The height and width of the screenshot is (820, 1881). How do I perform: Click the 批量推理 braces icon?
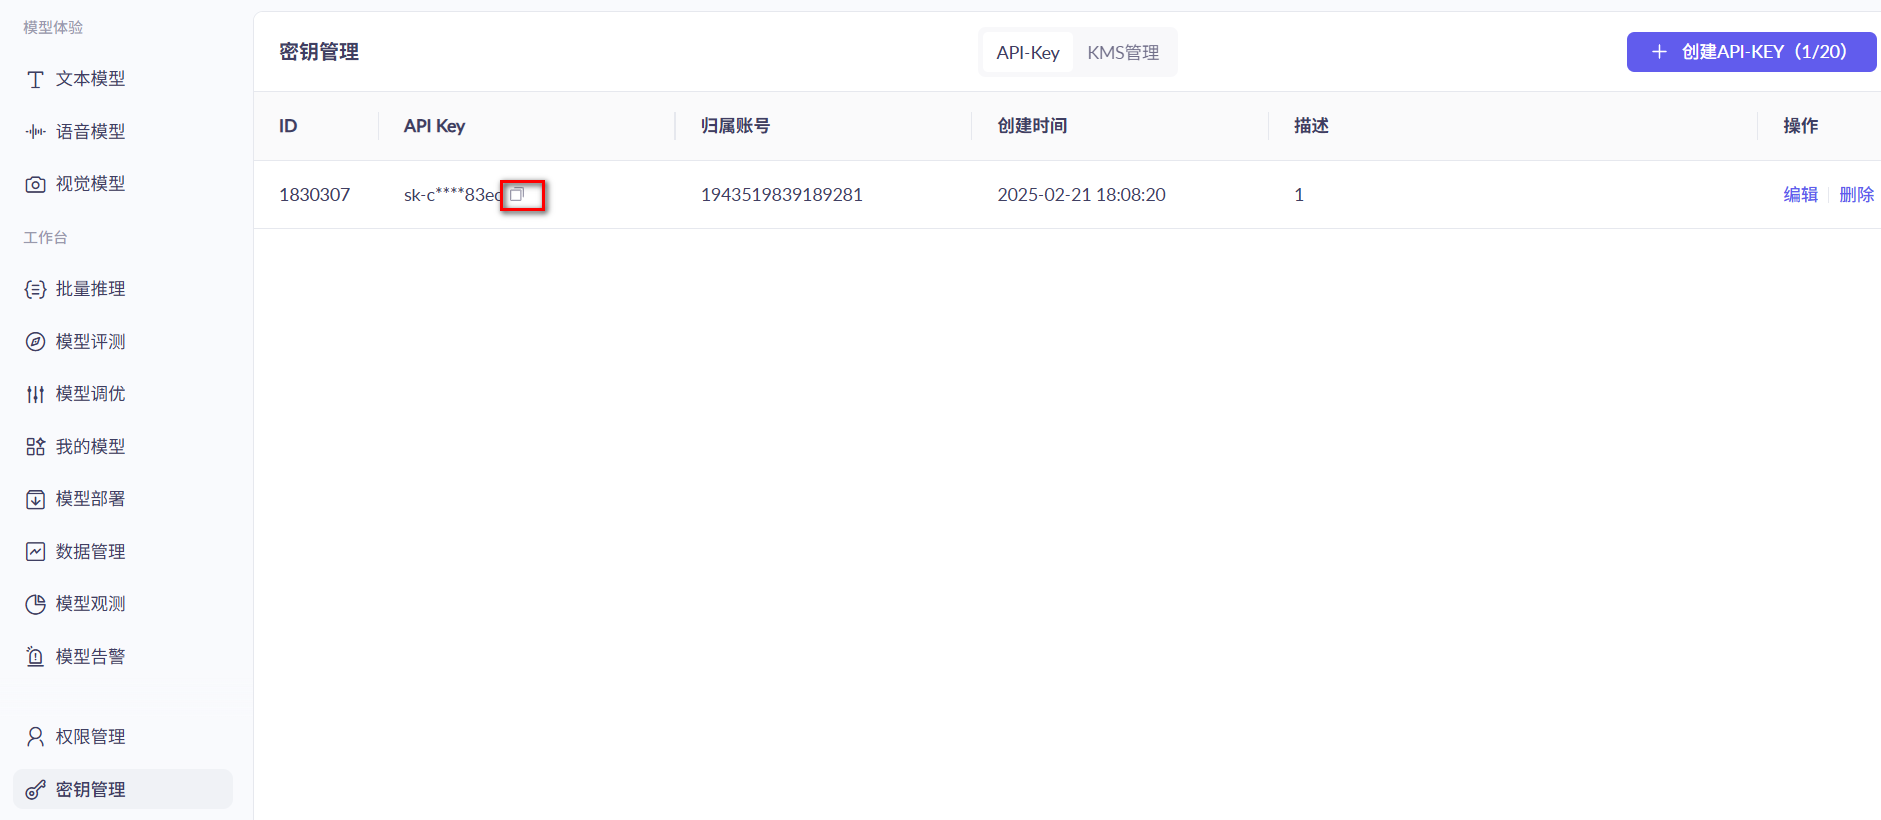pyautogui.click(x=35, y=289)
